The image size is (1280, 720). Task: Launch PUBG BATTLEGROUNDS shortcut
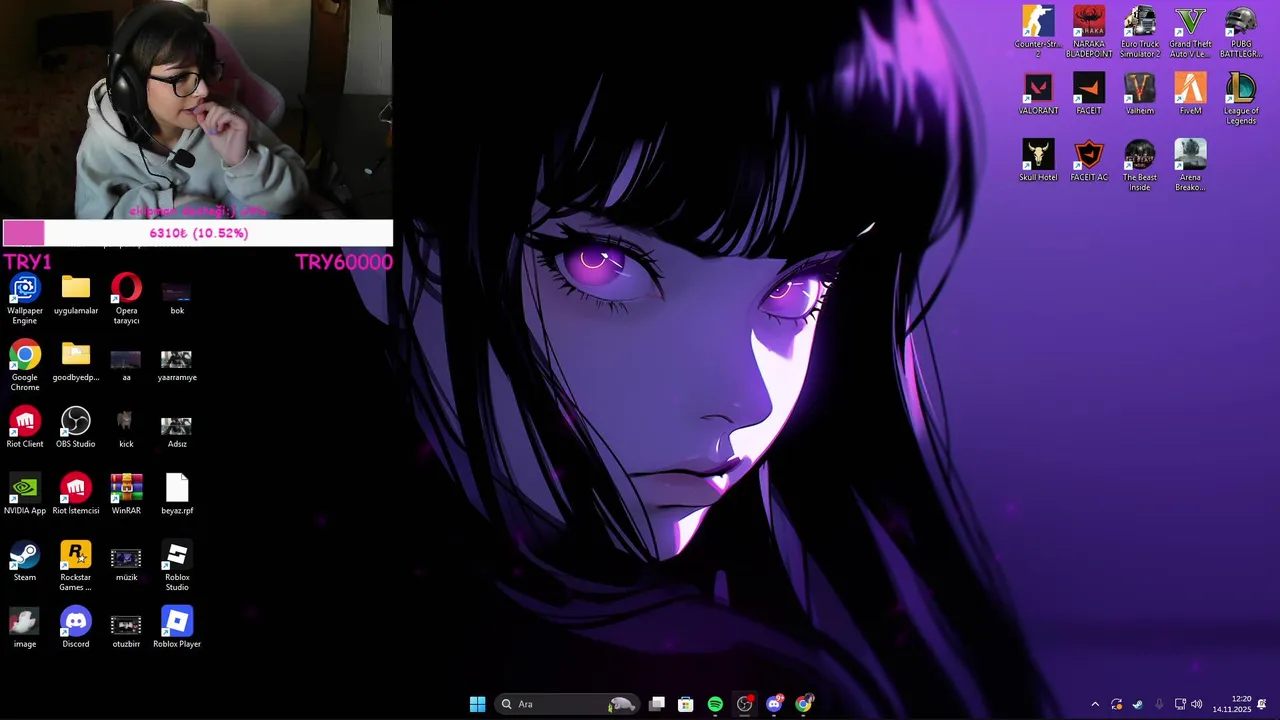(1241, 32)
